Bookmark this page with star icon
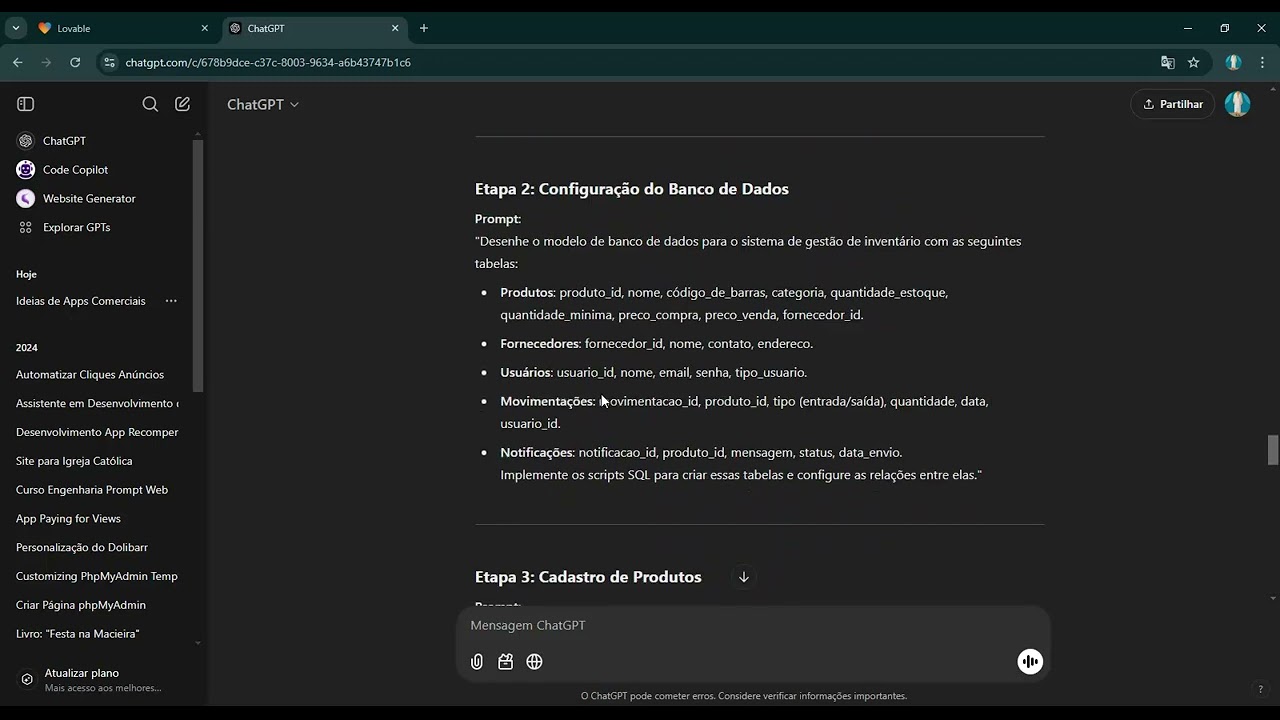The height and width of the screenshot is (720, 1280). 1193,62
